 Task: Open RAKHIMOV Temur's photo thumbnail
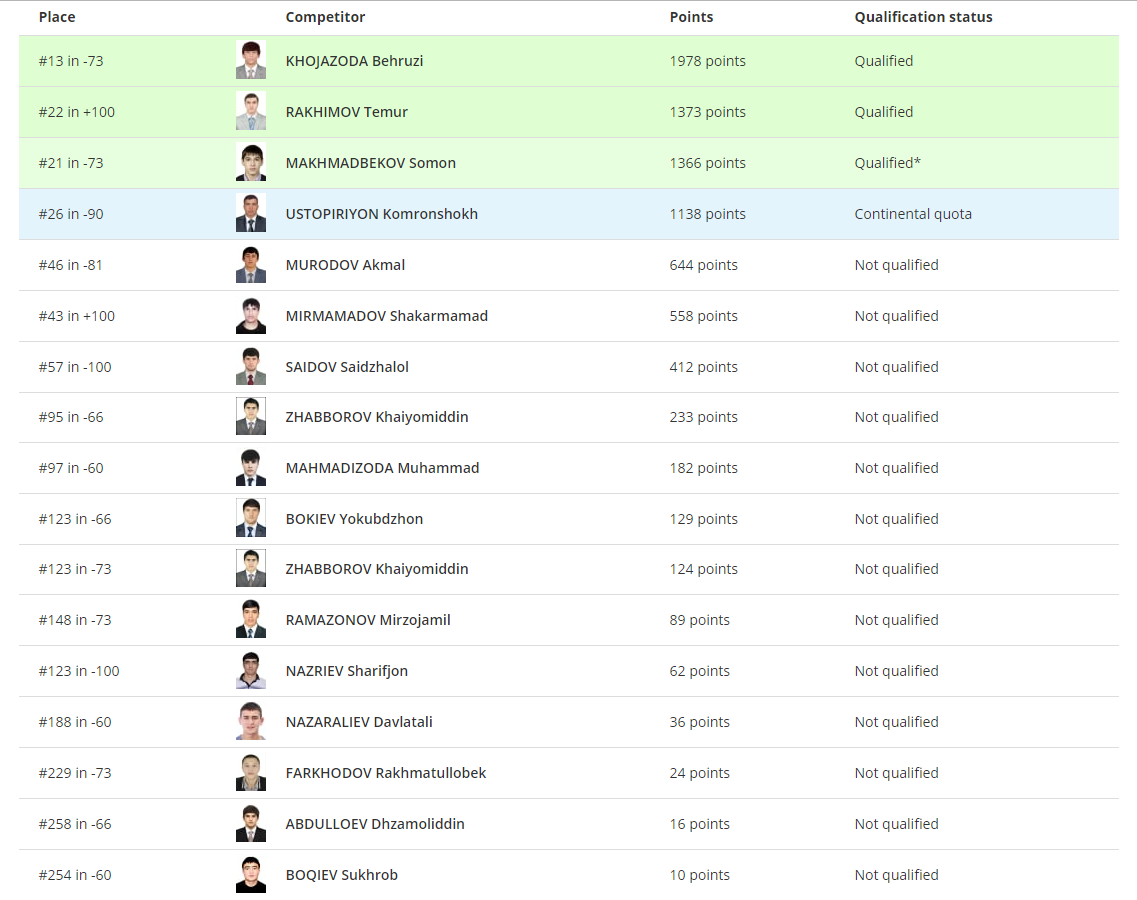251,112
